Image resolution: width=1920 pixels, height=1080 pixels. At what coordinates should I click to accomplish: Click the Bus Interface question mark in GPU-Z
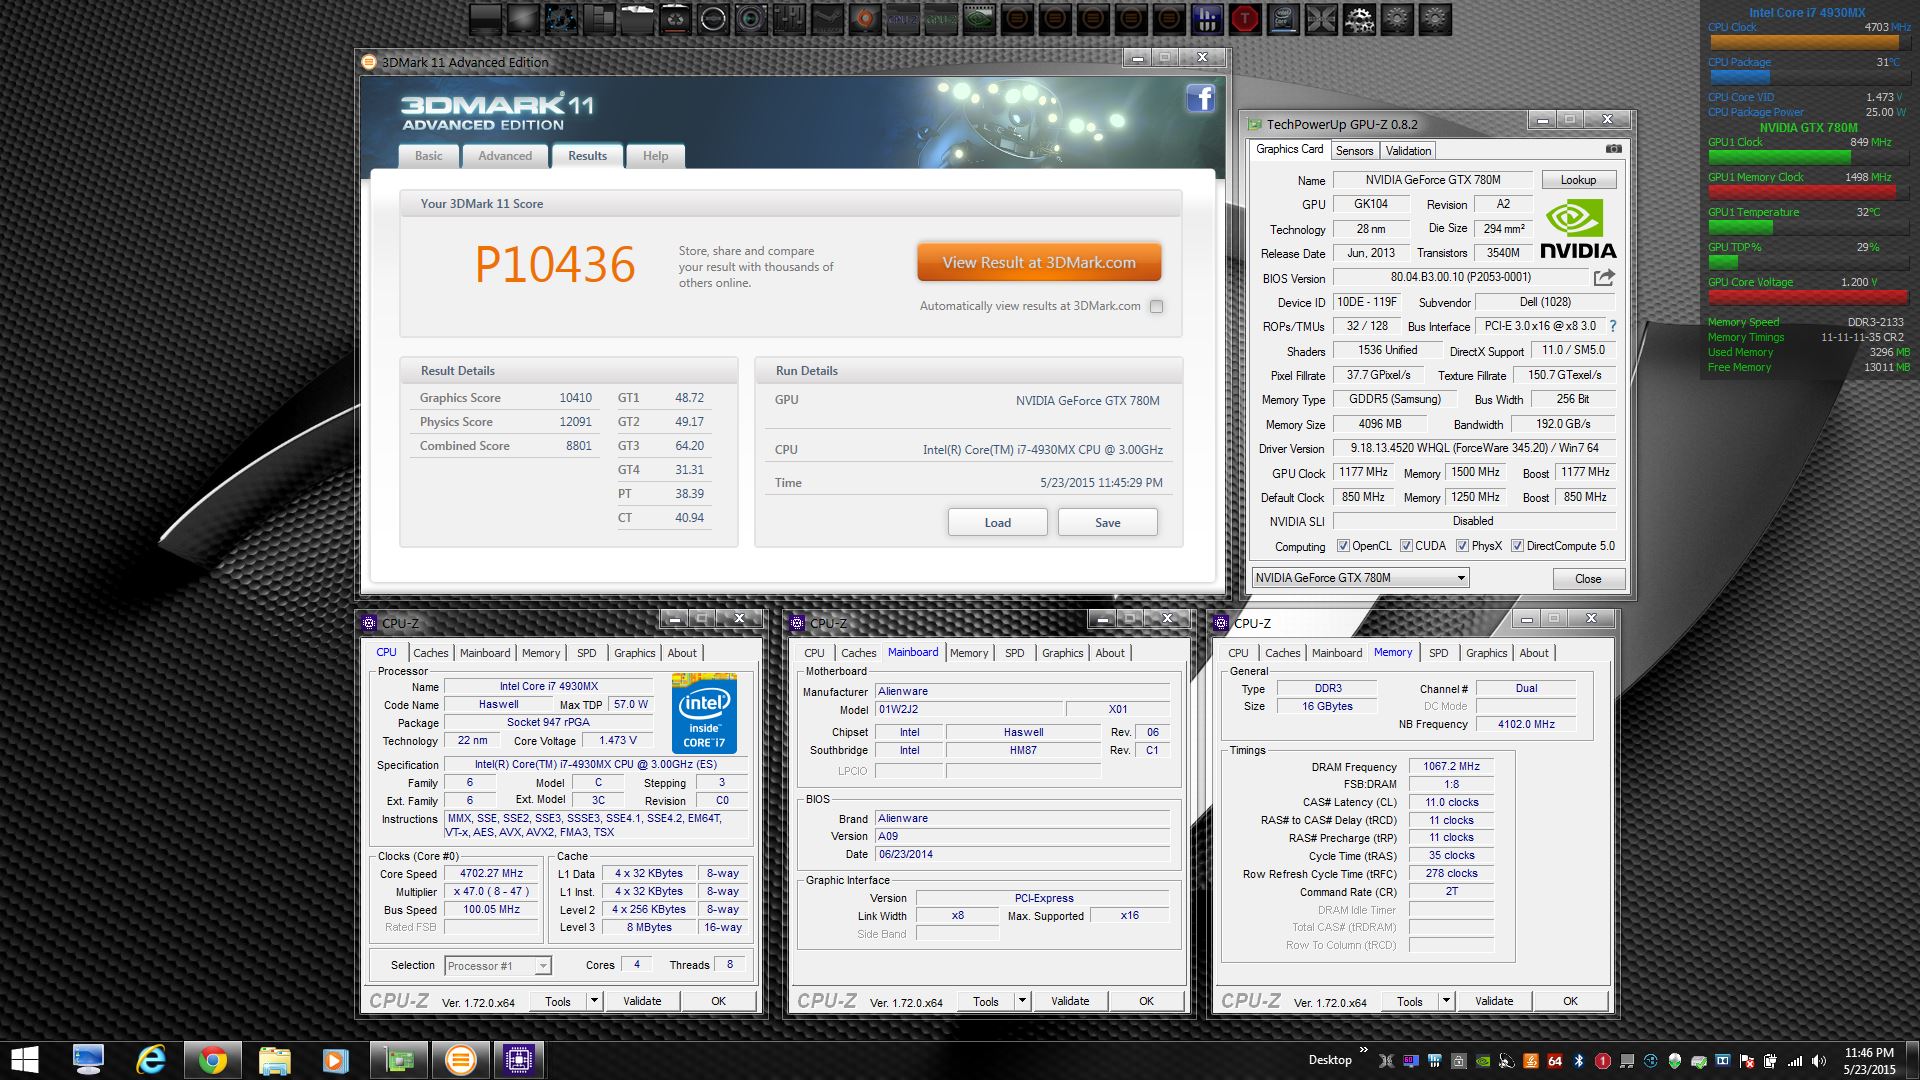(x=1612, y=326)
